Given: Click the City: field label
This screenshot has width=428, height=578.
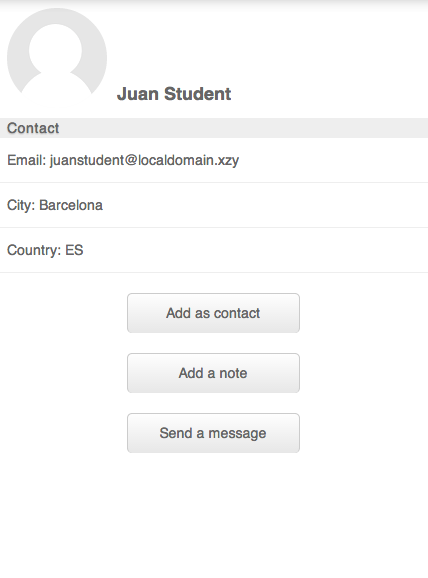Looking at the screenshot, I should (x=21, y=205).
